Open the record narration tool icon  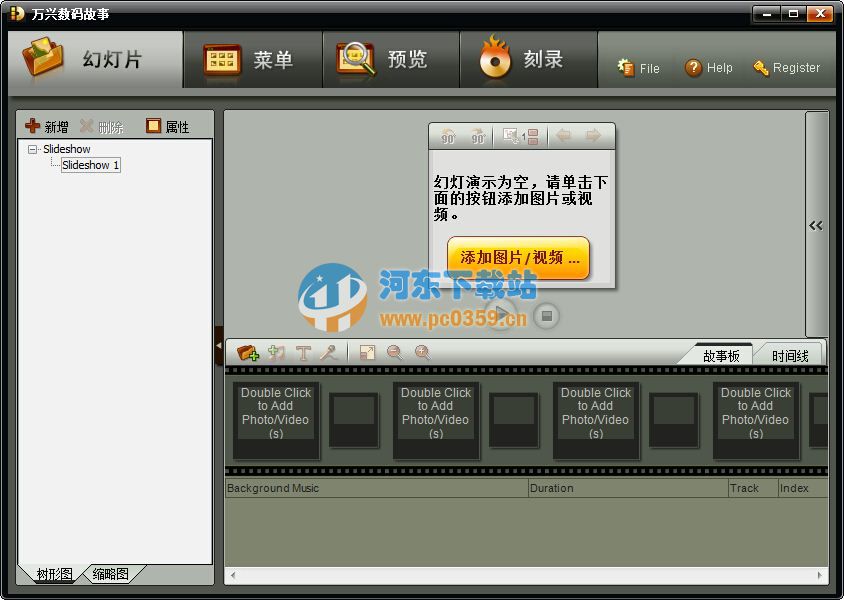(327, 352)
